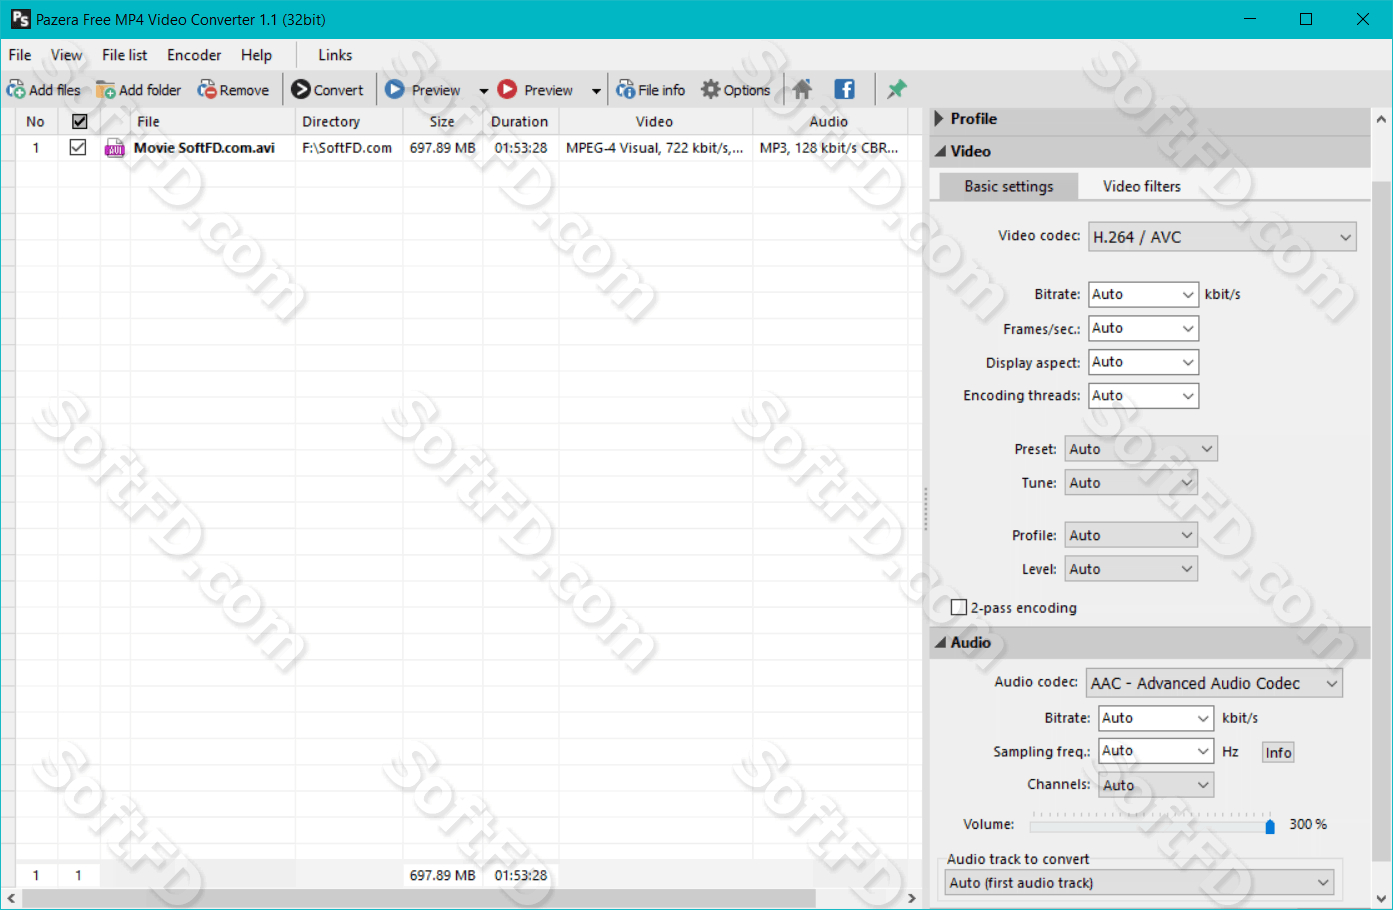This screenshot has width=1393, height=910.
Task: Open Audio track to convert dropdown
Action: tap(1139, 883)
